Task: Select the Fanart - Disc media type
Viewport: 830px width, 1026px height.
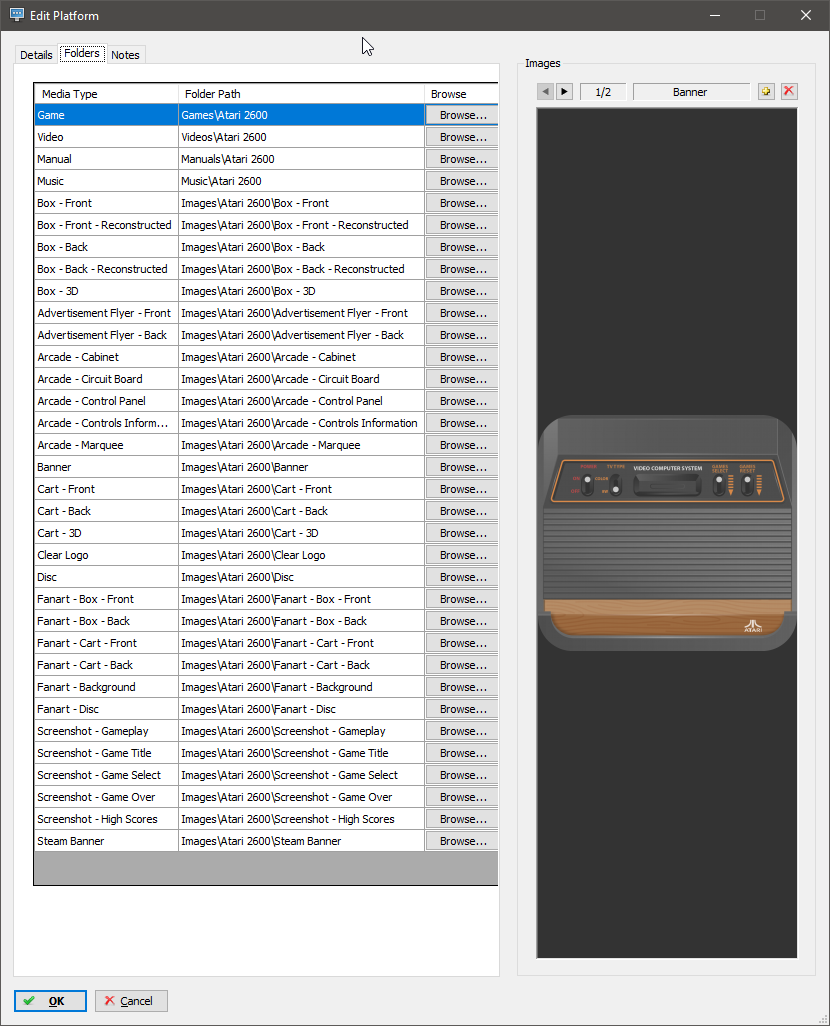Action: (106, 709)
